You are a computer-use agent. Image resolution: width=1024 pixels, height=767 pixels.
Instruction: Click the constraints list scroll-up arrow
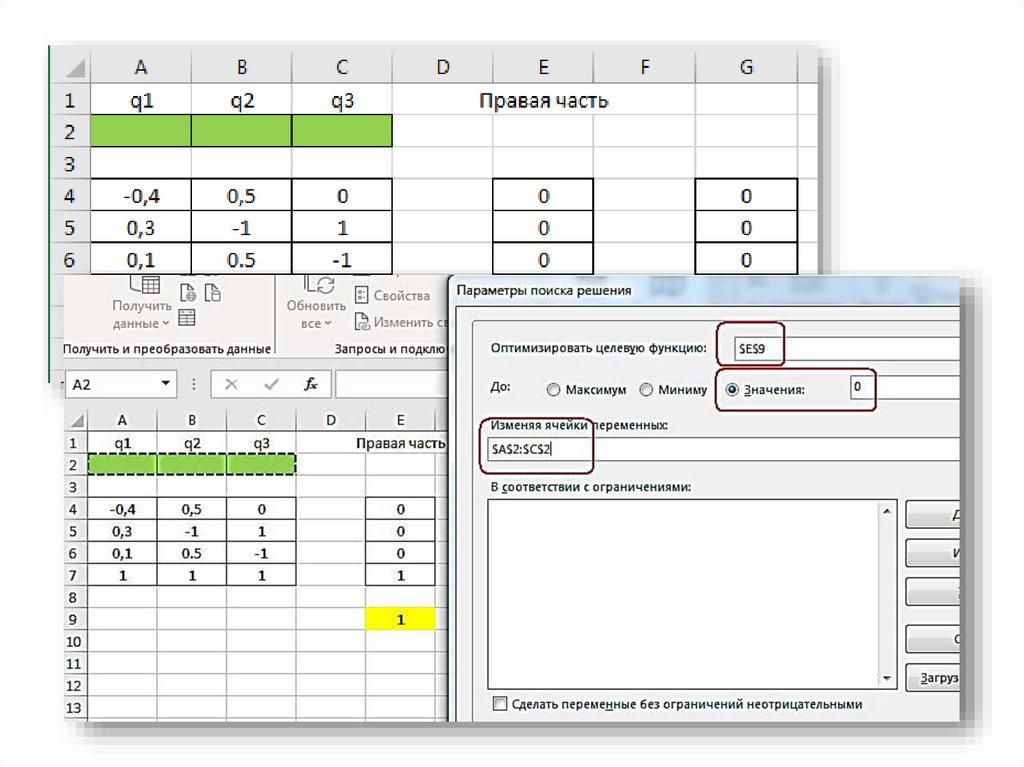tap(887, 511)
